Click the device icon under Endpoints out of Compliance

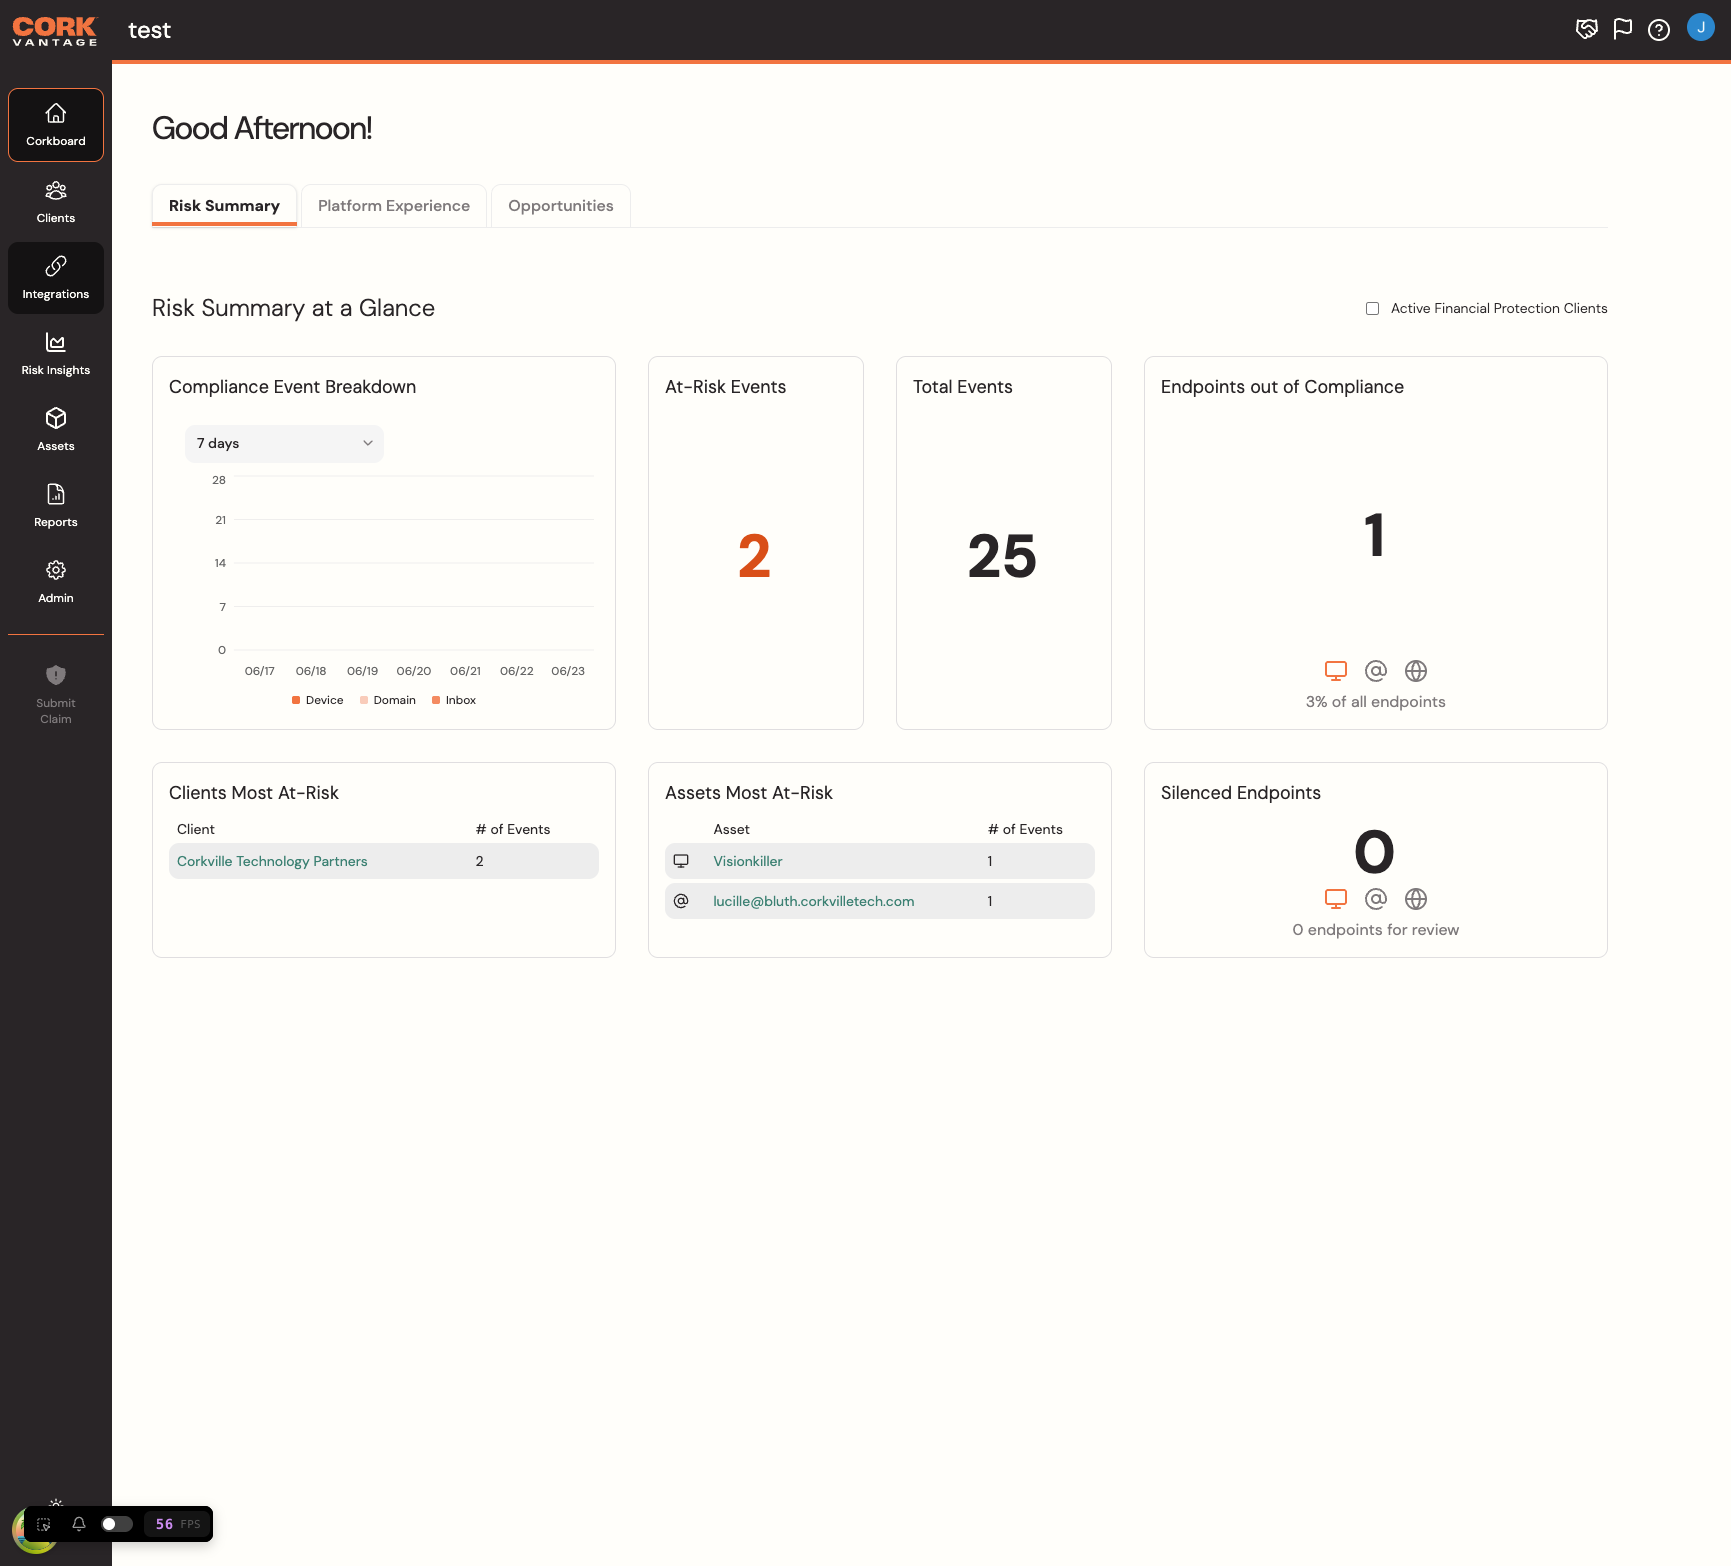coord(1336,671)
